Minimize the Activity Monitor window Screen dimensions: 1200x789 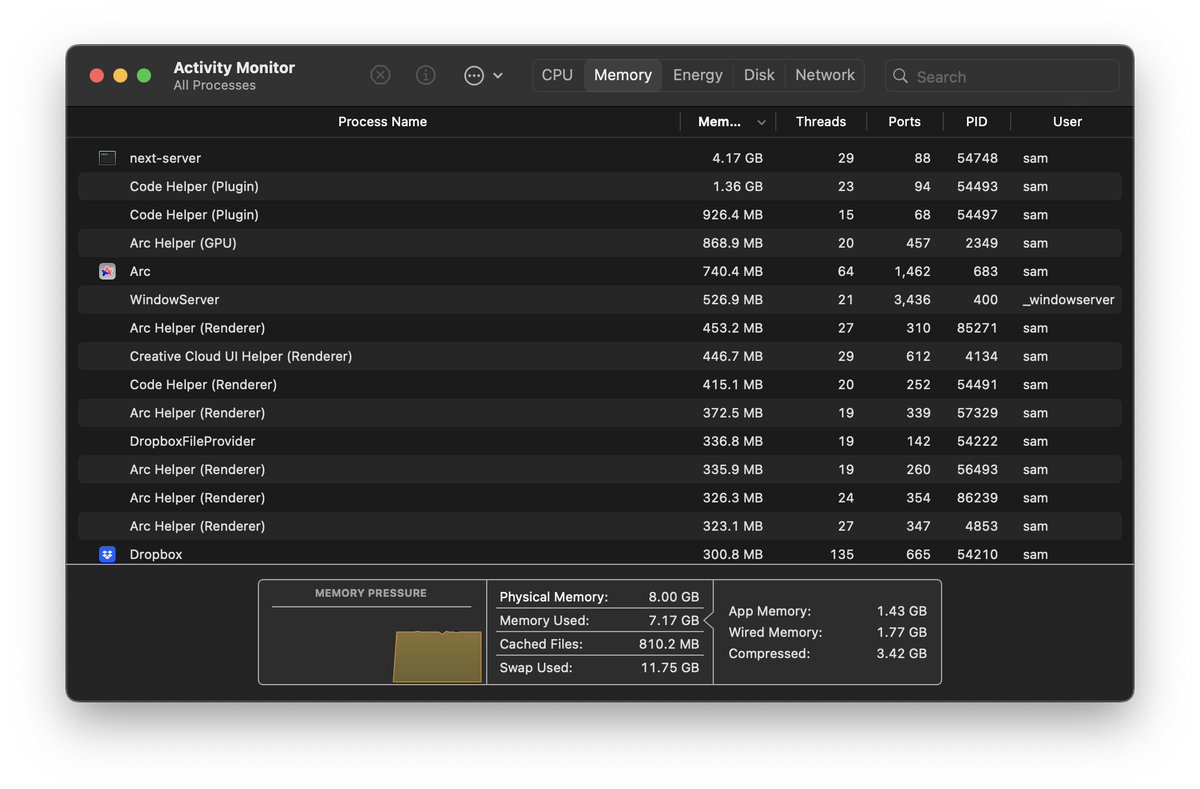click(x=120, y=75)
